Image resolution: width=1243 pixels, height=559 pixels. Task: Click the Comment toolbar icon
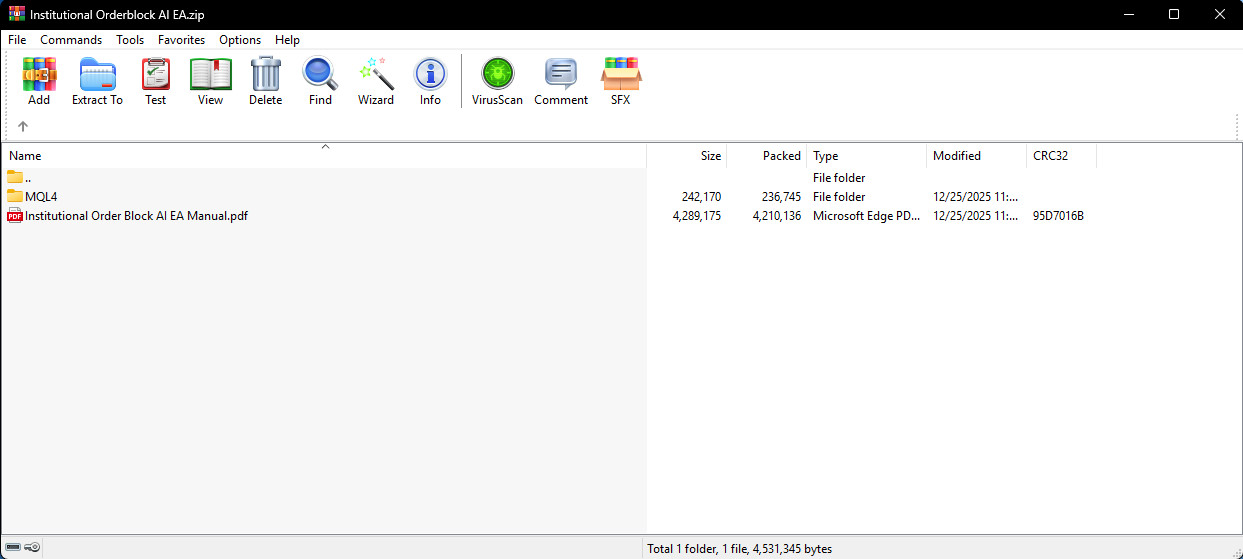(x=561, y=74)
